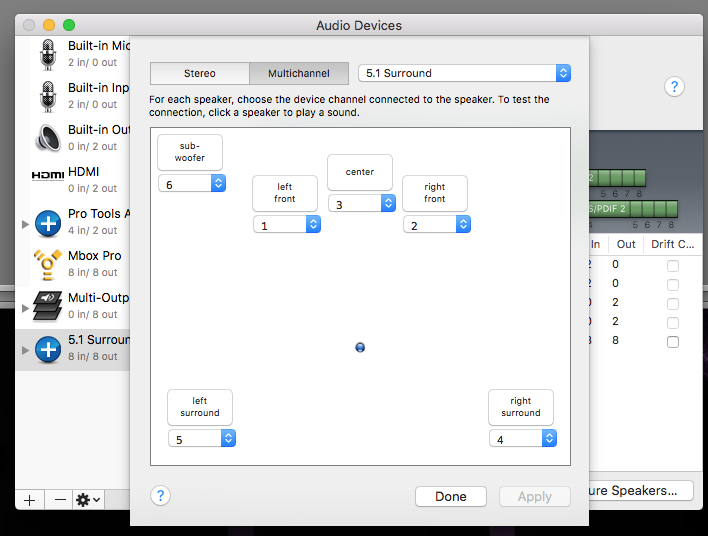The image size is (708, 536).
Task: Click the Built-in Microphone device icon
Action: (48, 54)
